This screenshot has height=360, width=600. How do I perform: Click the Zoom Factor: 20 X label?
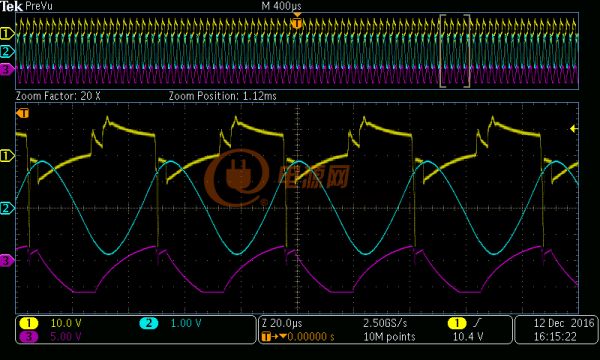(58, 96)
